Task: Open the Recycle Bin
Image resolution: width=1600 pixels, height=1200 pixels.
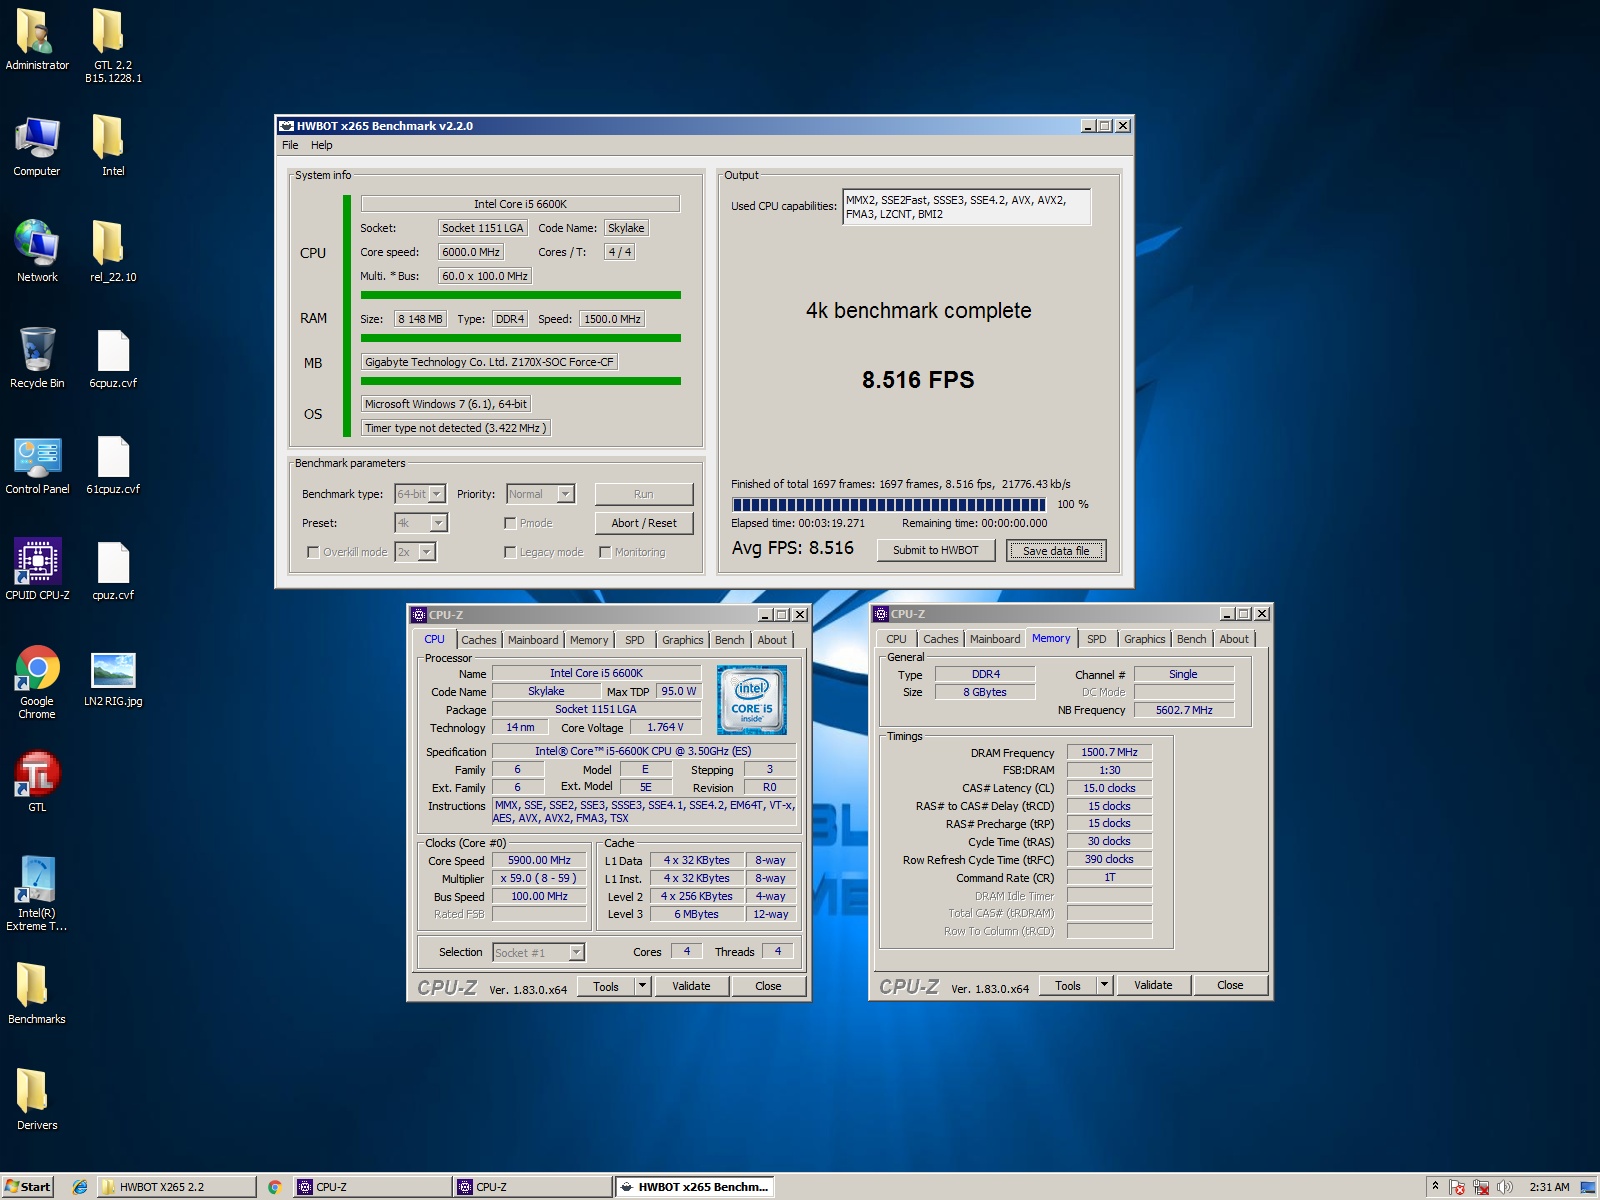Action: pos(37,358)
